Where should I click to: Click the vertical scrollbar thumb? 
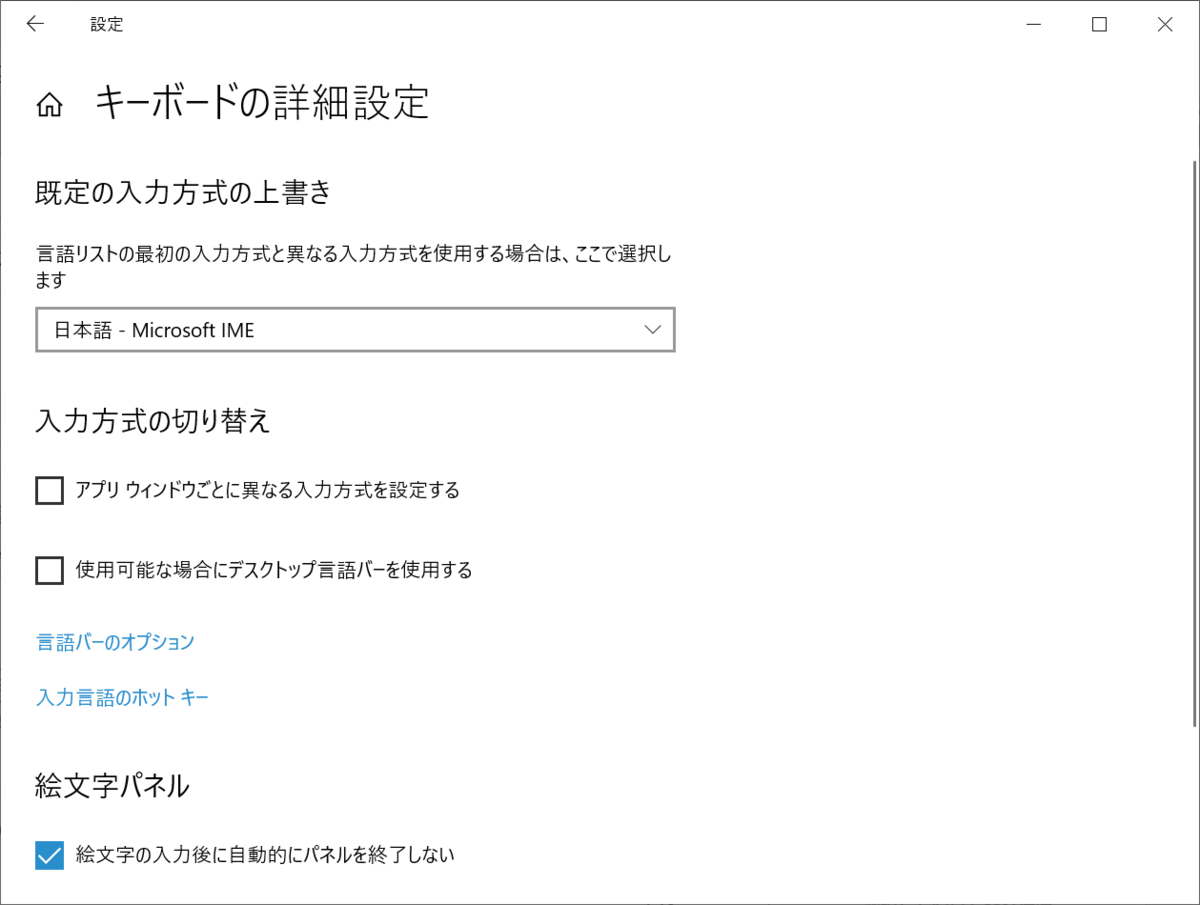tap(1194, 442)
